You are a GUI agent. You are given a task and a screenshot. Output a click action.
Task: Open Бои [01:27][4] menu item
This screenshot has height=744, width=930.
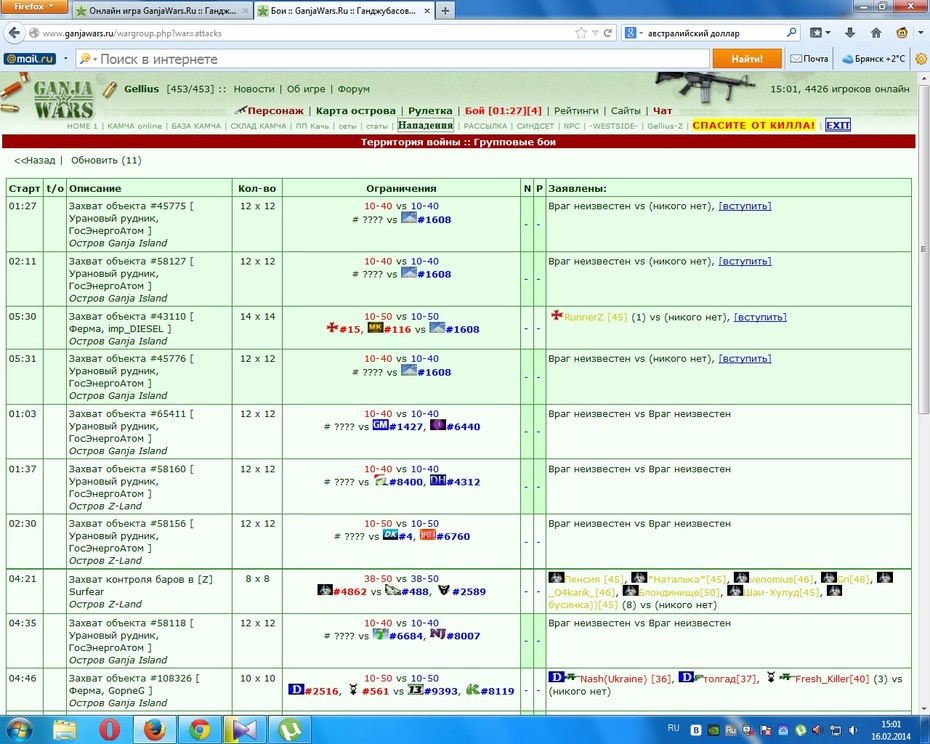click(x=503, y=110)
